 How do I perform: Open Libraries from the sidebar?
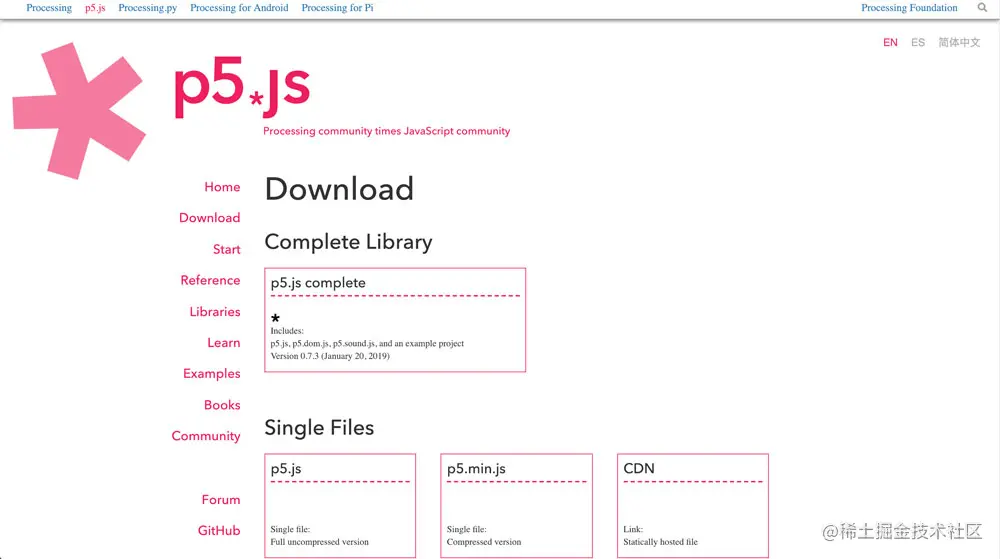point(214,312)
